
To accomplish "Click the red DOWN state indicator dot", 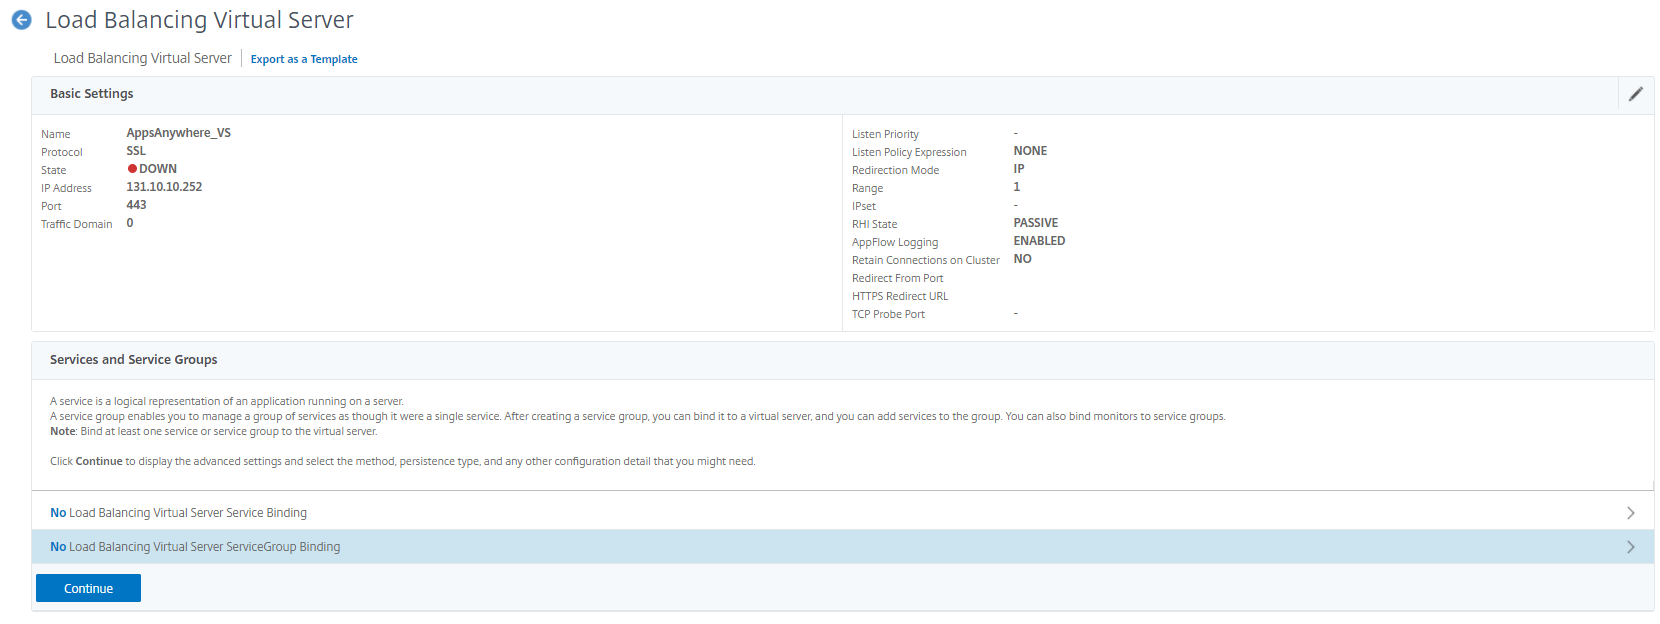I will pyautogui.click(x=132, y=169).
